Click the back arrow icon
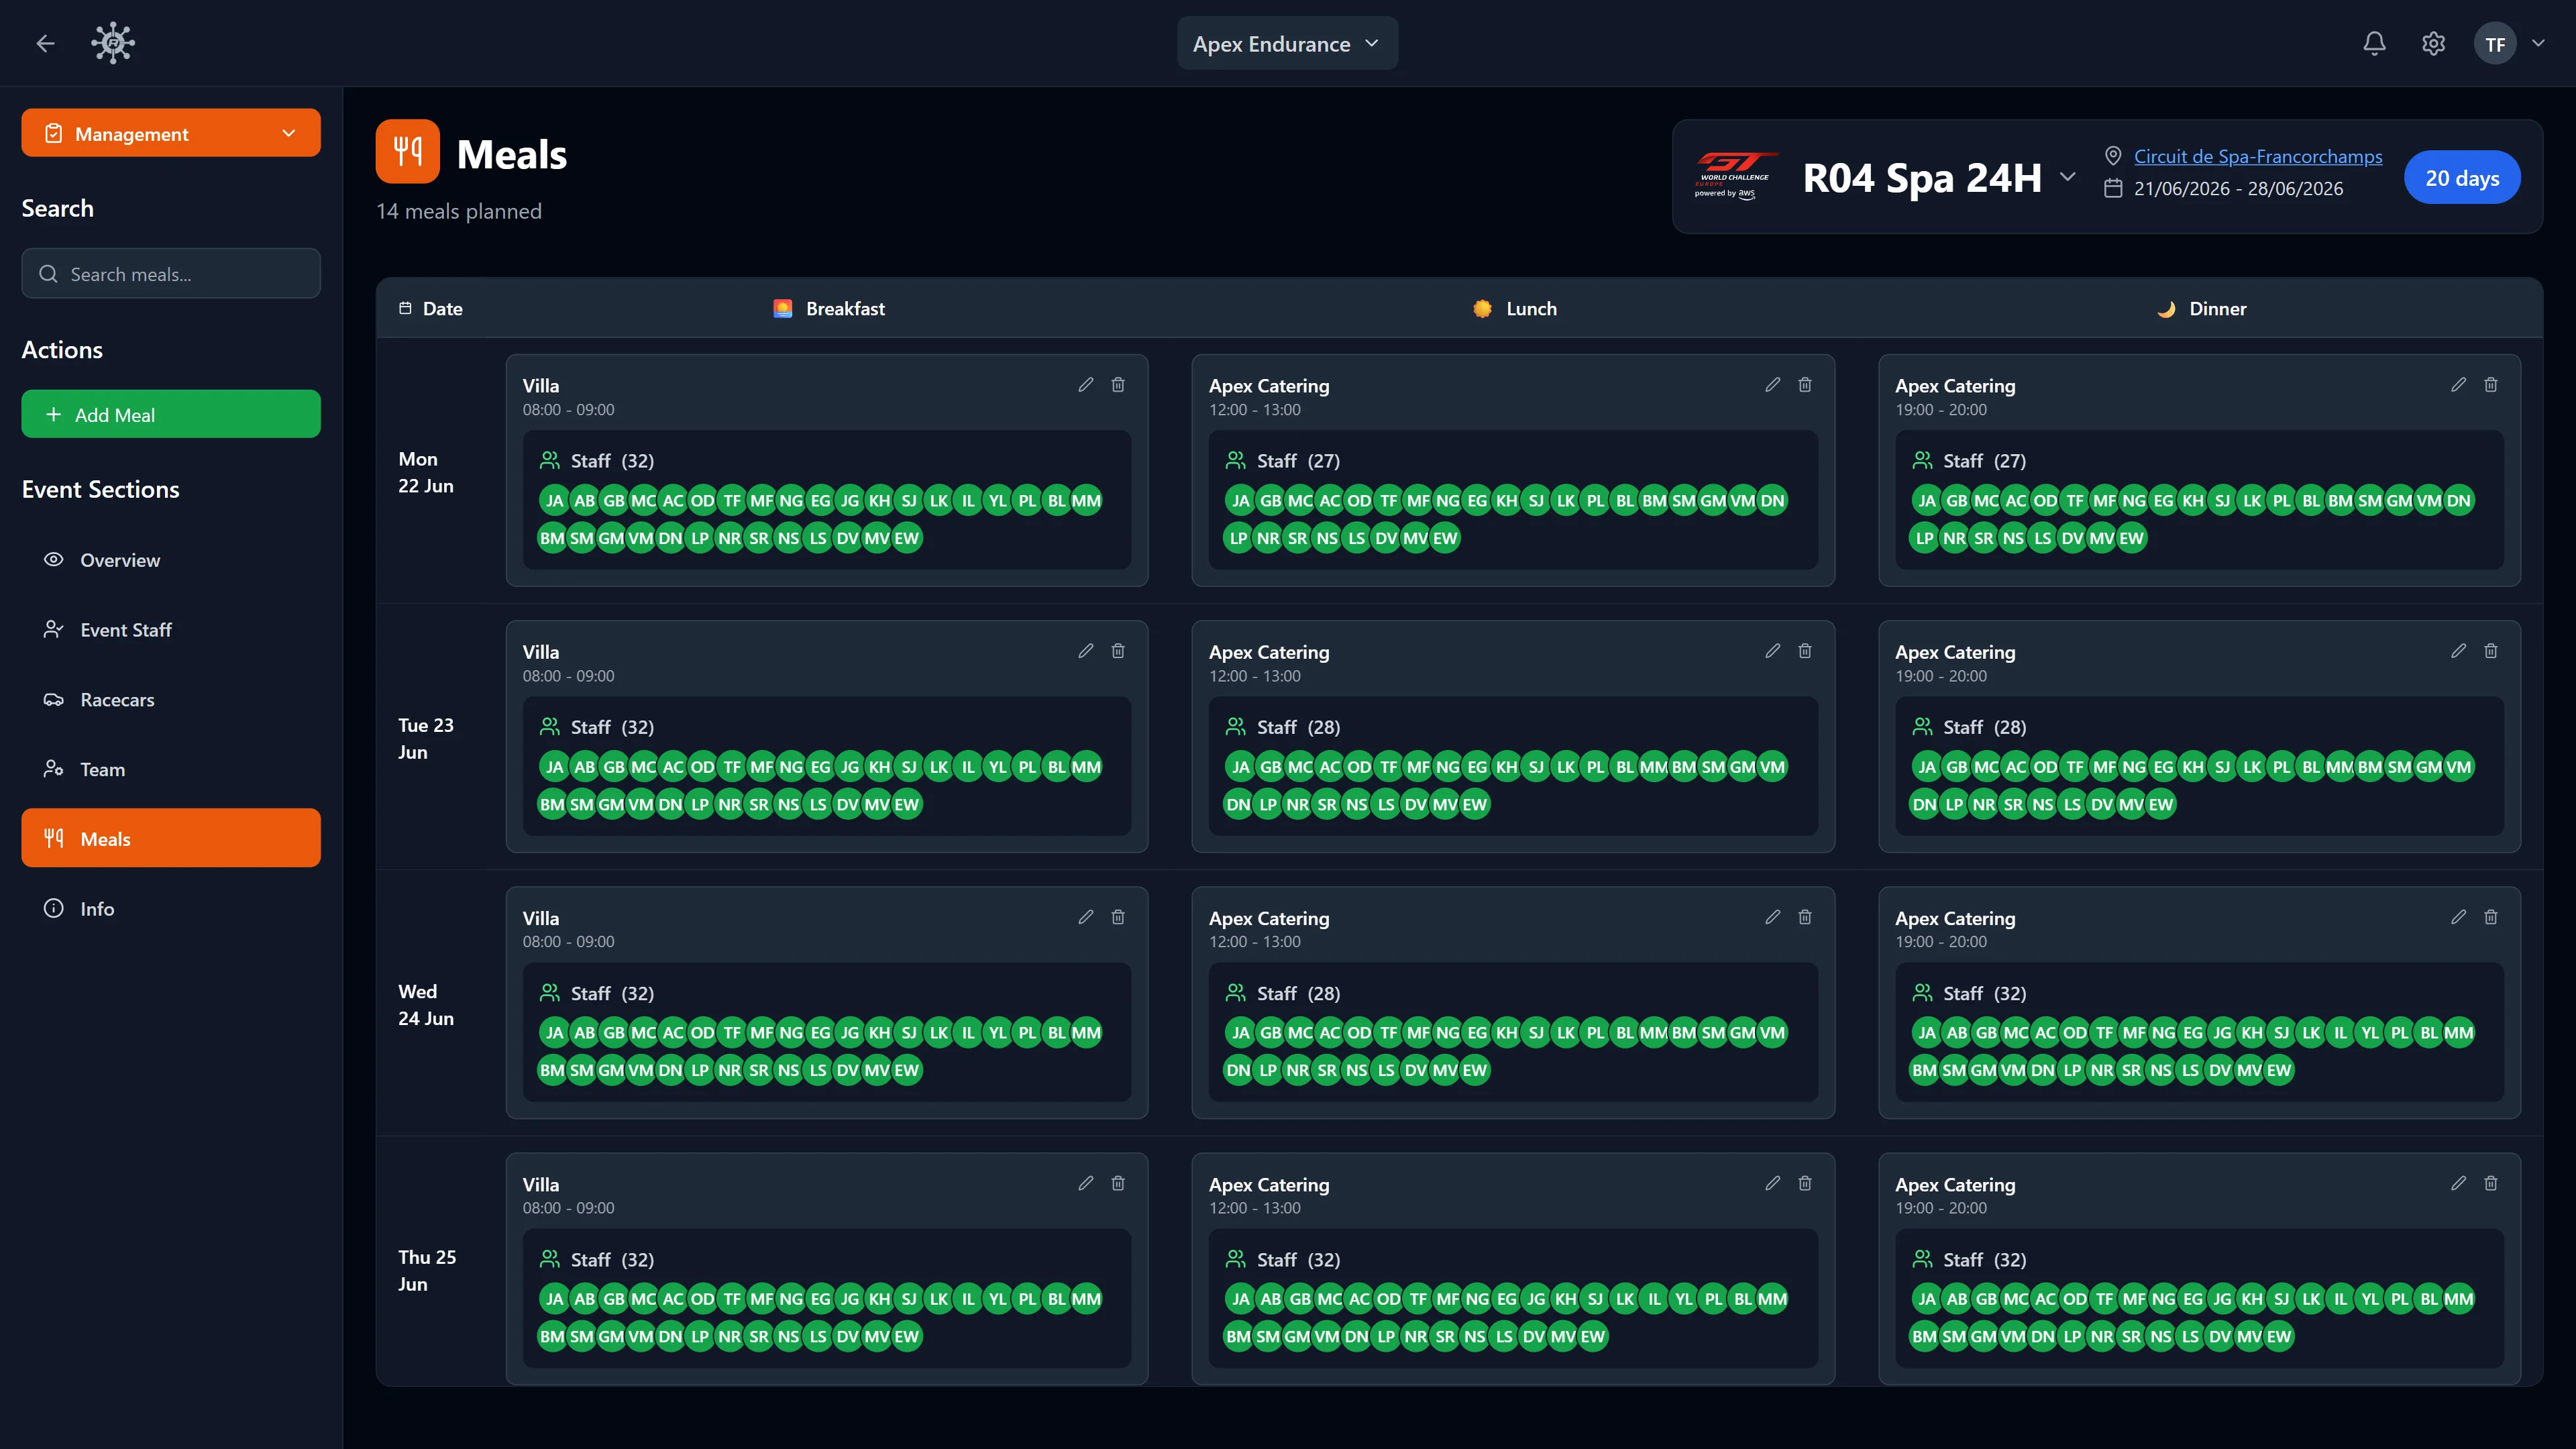2576x1449 pixels. (x=45, y=43)
